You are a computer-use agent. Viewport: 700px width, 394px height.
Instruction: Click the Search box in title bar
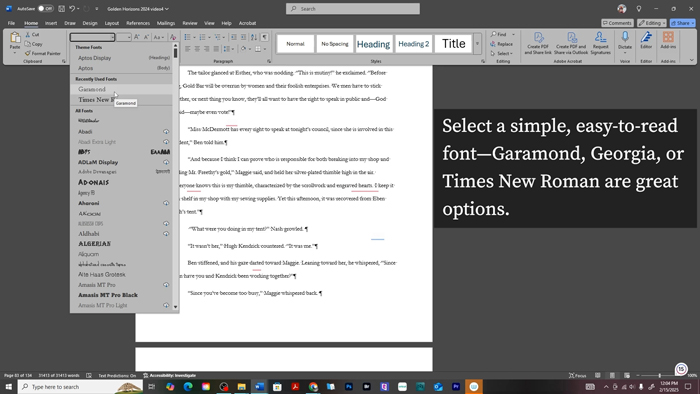(x=353, y=8)
